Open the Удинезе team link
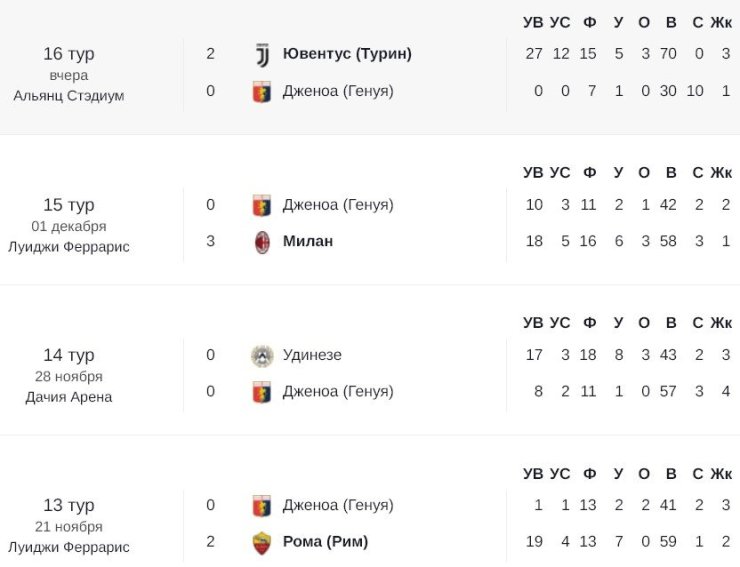 pos(312,355)
